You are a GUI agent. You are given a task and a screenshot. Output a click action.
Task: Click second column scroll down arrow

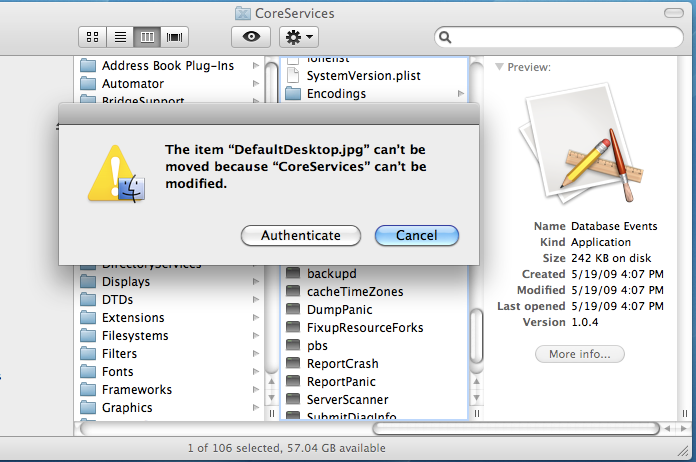tap(476, 398)
